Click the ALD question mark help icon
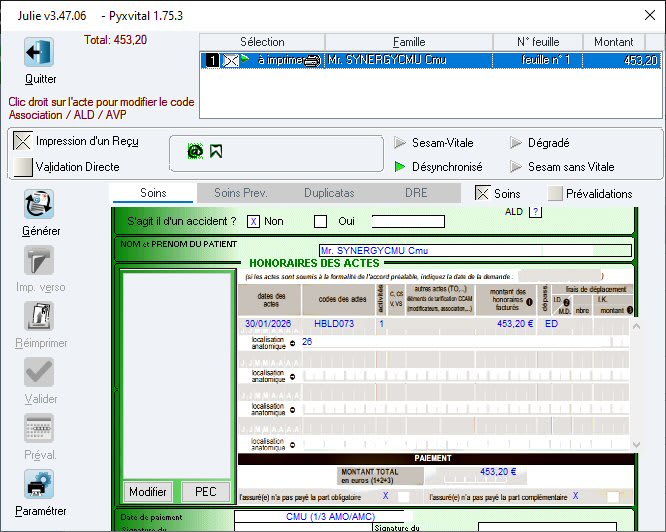This screenshot has height=532, width=666. point(535,212)
